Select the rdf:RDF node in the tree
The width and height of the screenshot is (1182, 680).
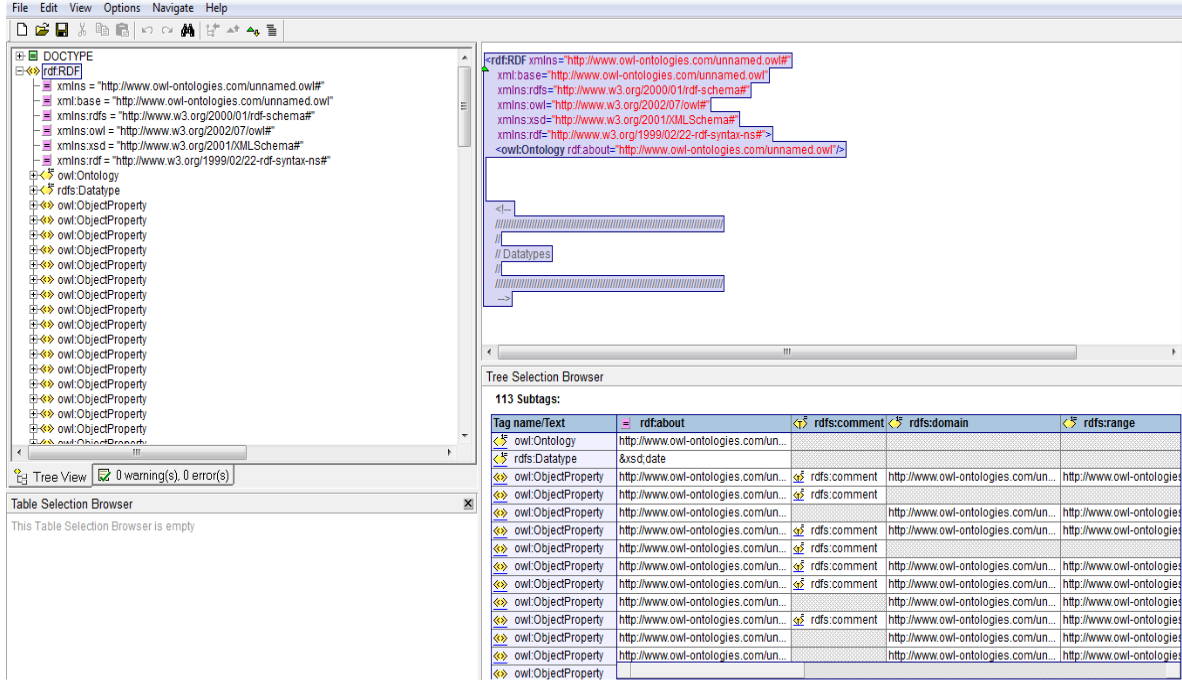[62, 71]
